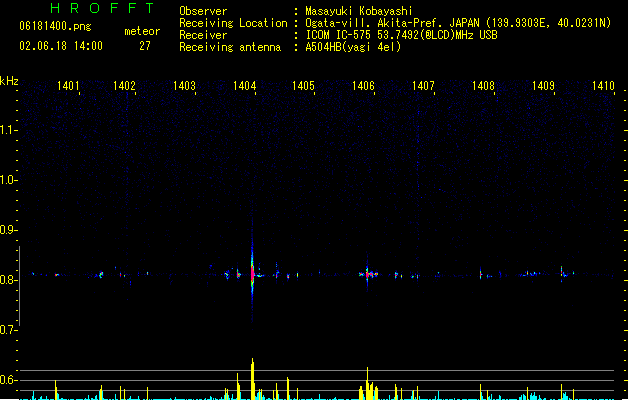Click the 1402 time axis label
The width and height of the screenshot is (629, 400).
124,85
